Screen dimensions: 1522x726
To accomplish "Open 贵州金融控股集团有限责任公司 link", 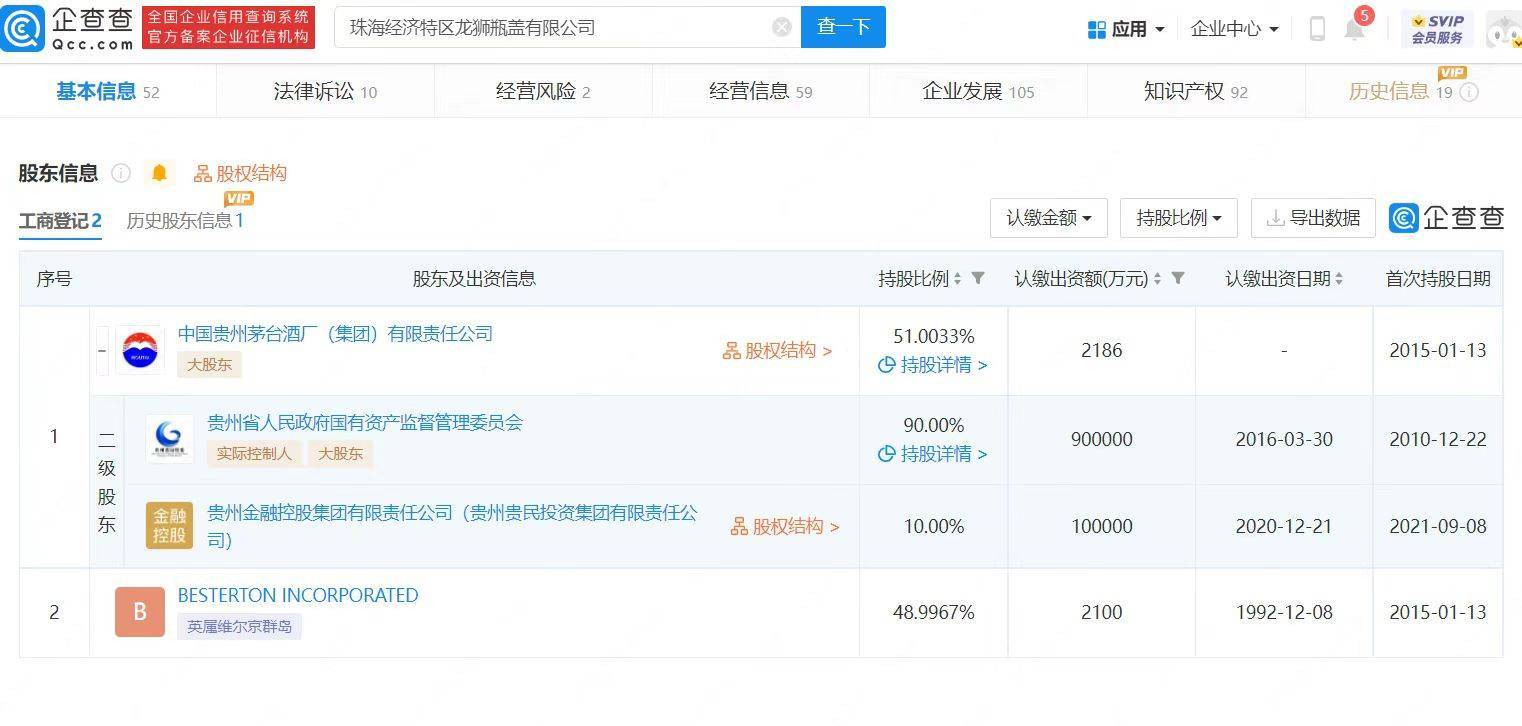I will pos(452,526).
